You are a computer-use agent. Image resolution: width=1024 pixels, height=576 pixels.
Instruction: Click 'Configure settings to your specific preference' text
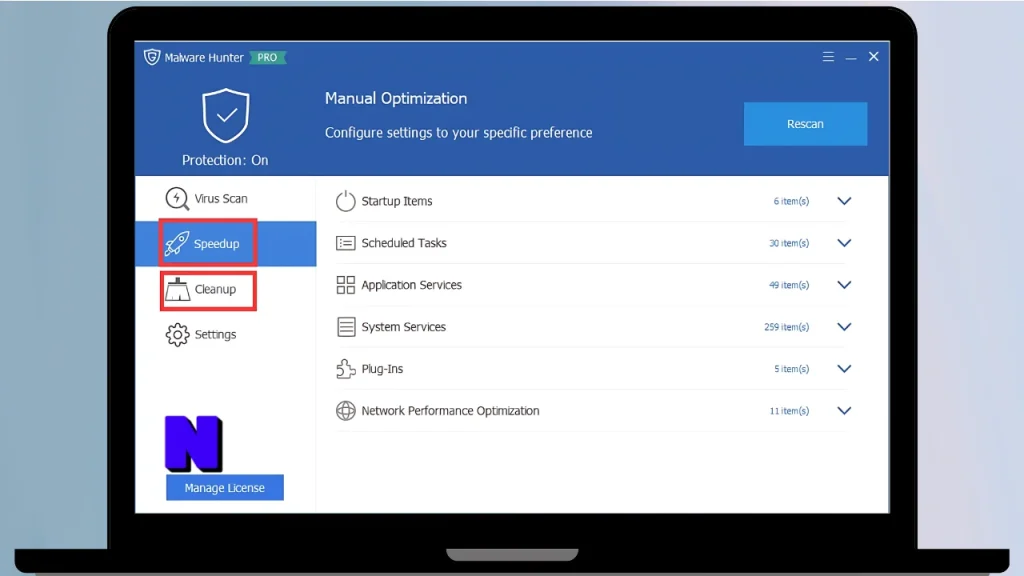458,133
